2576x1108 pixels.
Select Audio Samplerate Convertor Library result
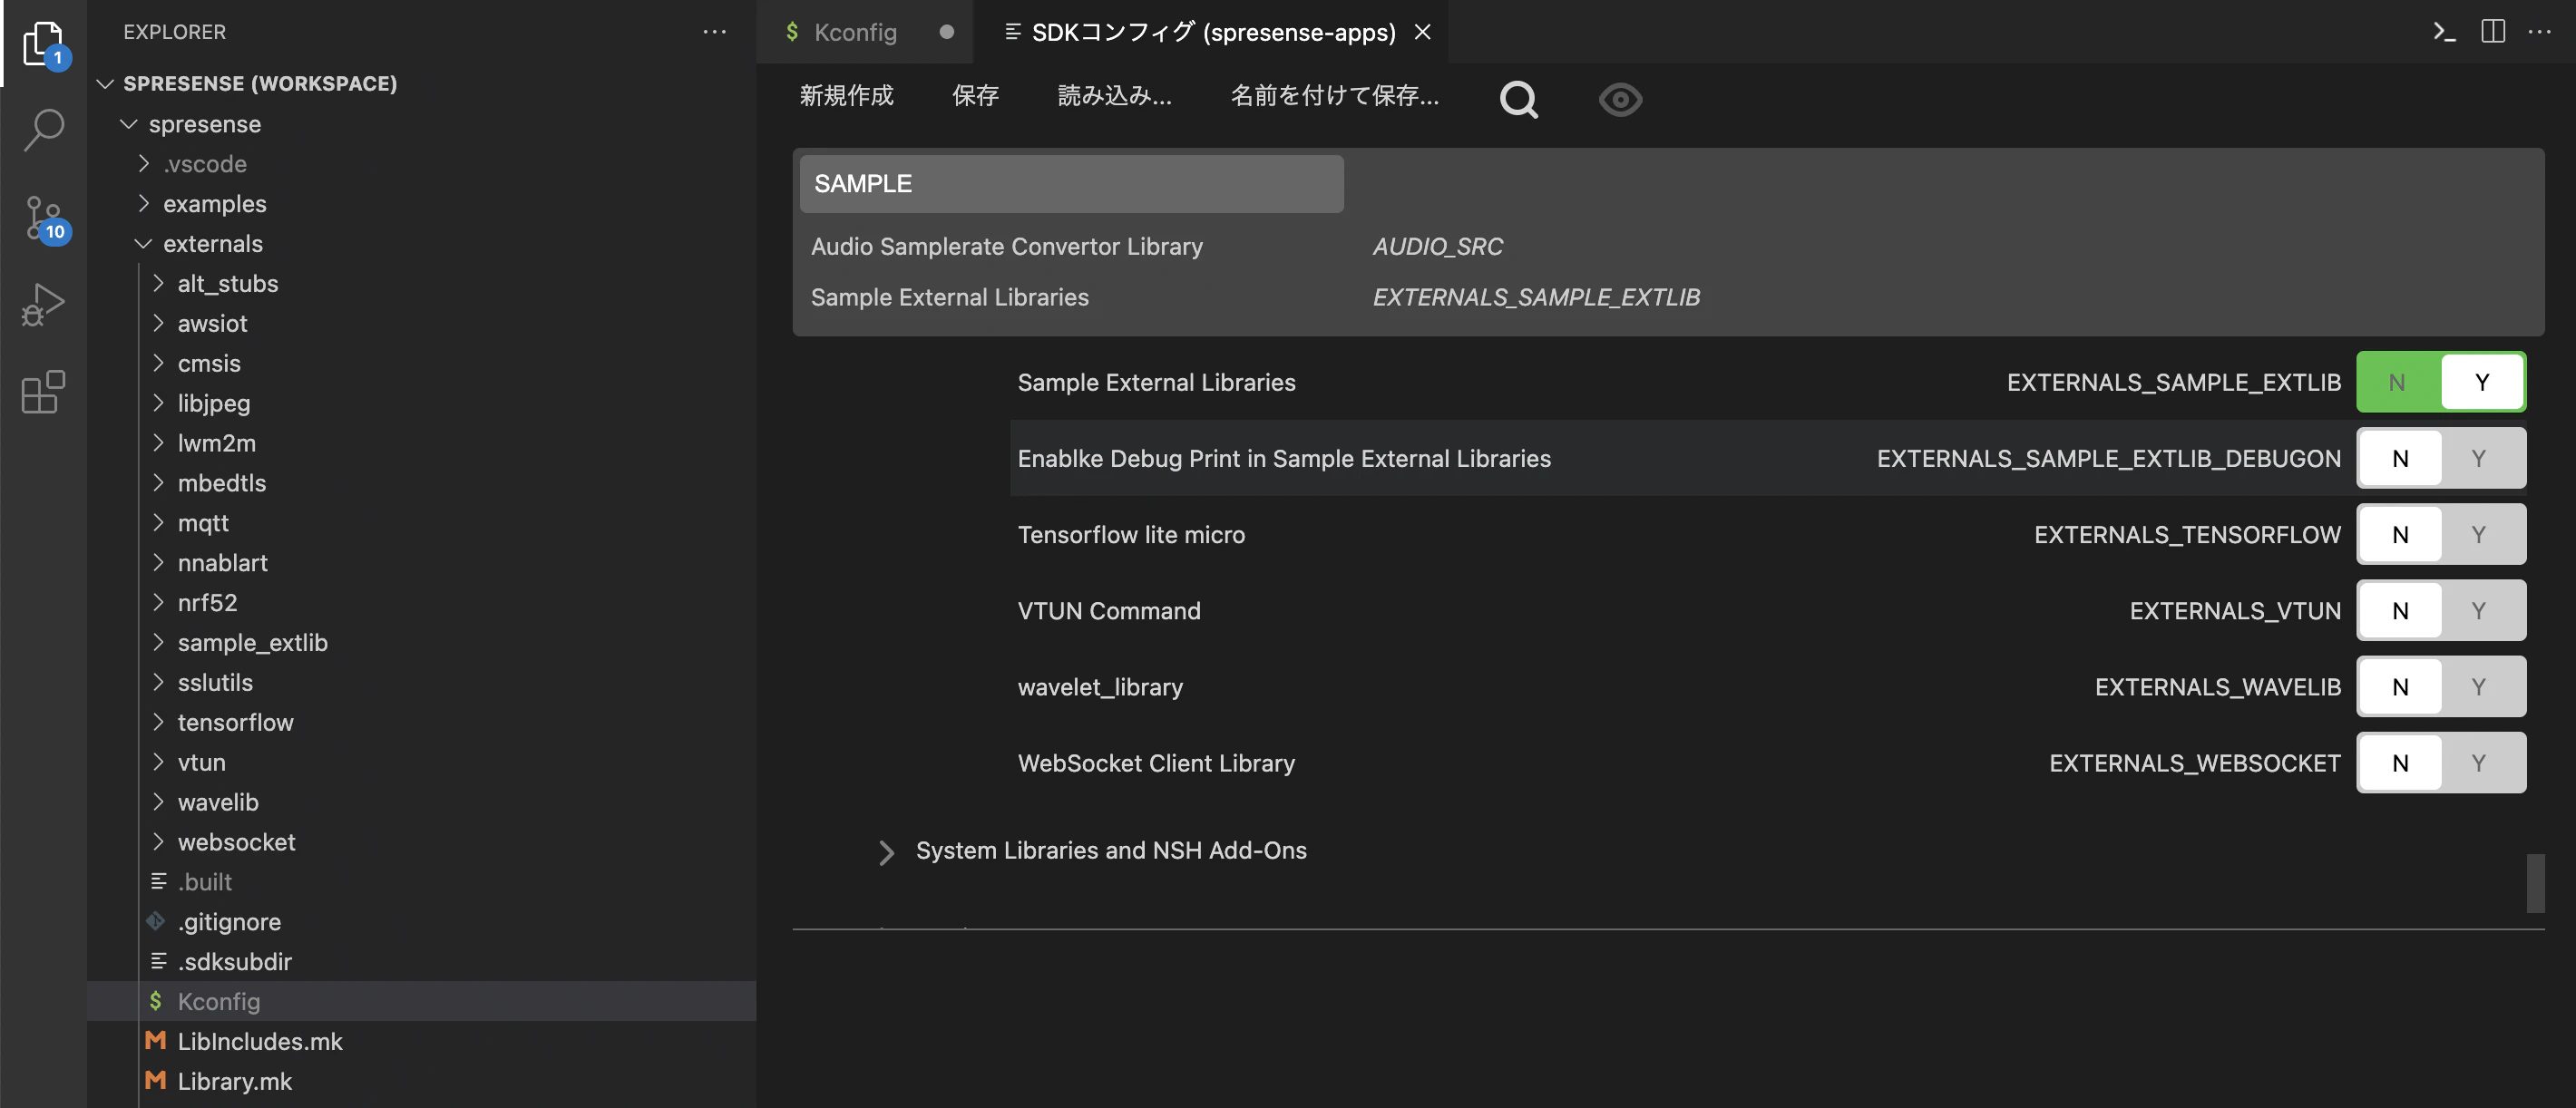1006,246
